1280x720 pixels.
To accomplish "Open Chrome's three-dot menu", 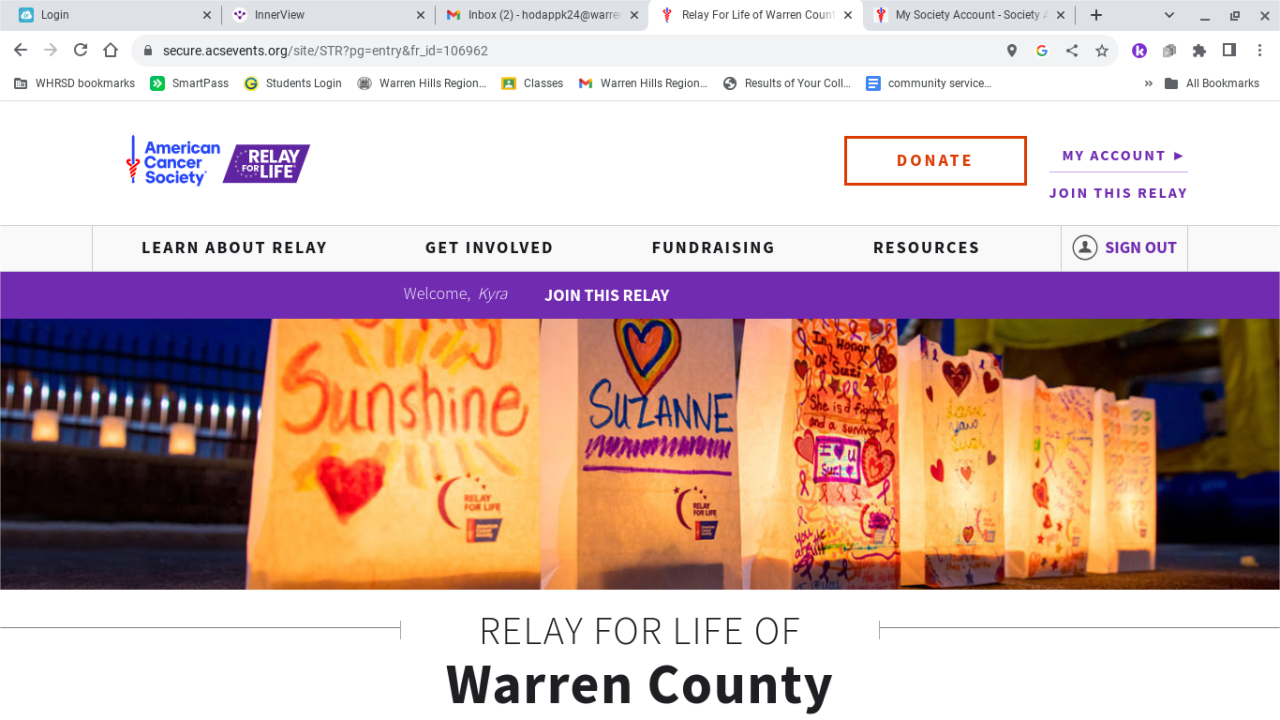I will click(x=1259, y=50).
